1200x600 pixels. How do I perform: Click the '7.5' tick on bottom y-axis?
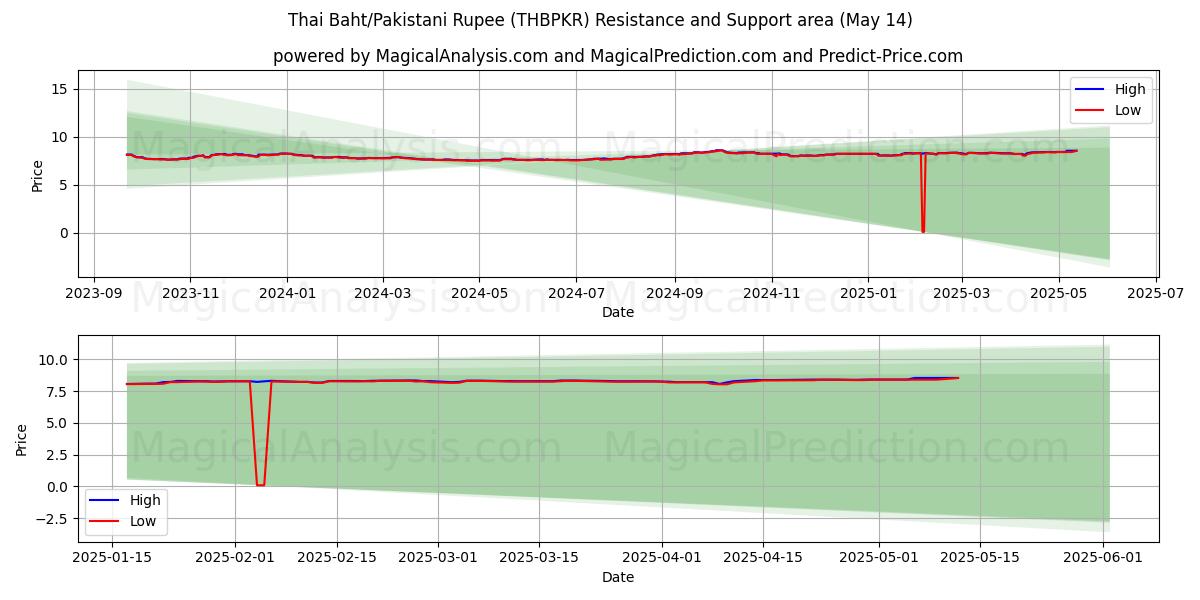[57, 392]
